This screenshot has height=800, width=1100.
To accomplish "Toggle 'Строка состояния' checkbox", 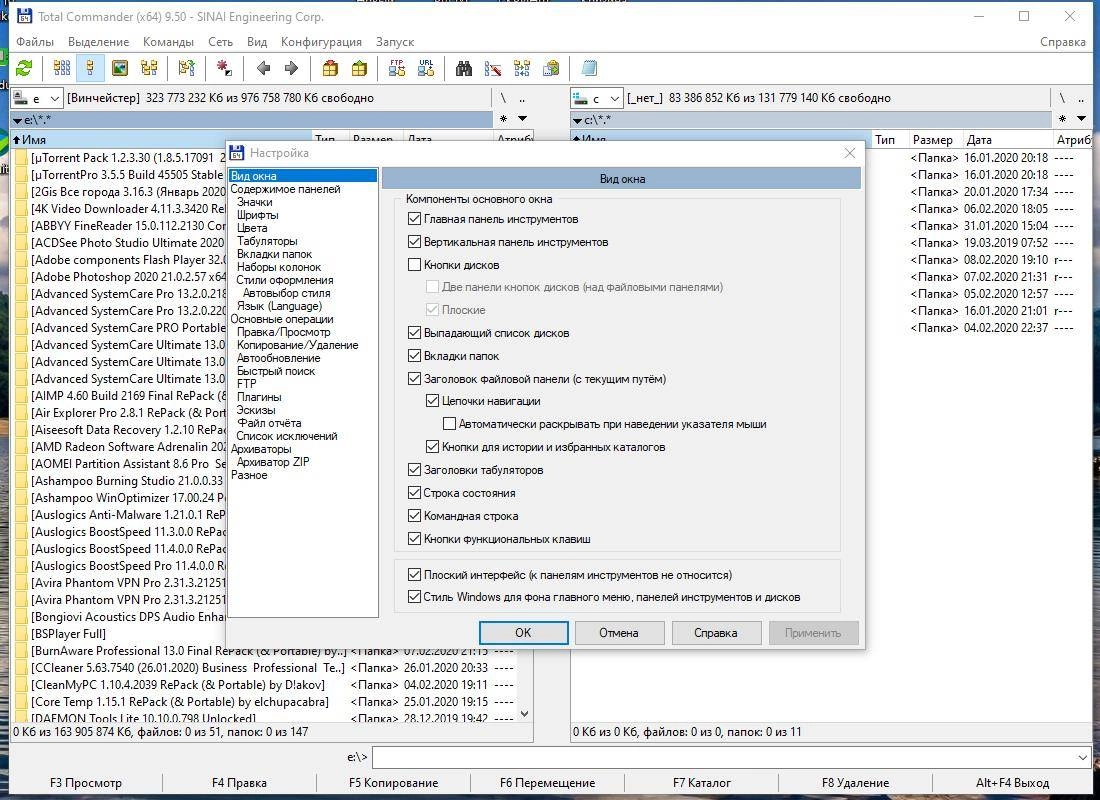I will [x=414, y=493].
